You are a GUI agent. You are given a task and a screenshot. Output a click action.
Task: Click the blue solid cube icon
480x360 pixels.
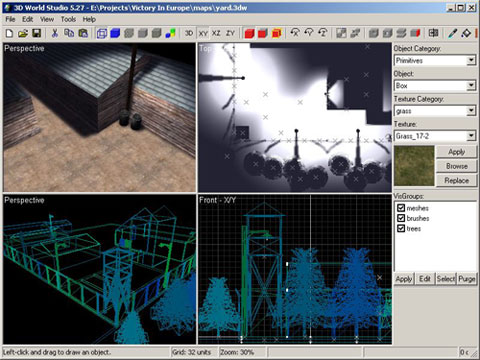click(x=115, y=33)
